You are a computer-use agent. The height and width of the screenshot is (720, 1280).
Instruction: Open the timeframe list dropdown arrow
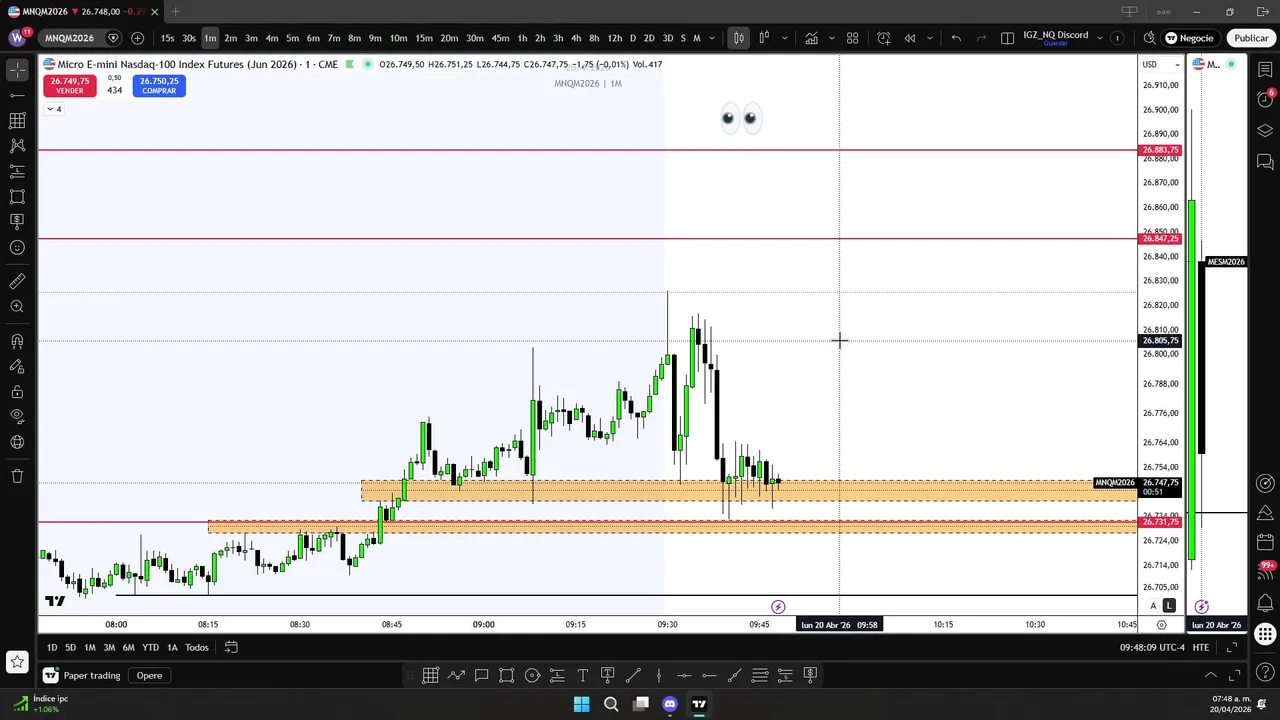712,38
